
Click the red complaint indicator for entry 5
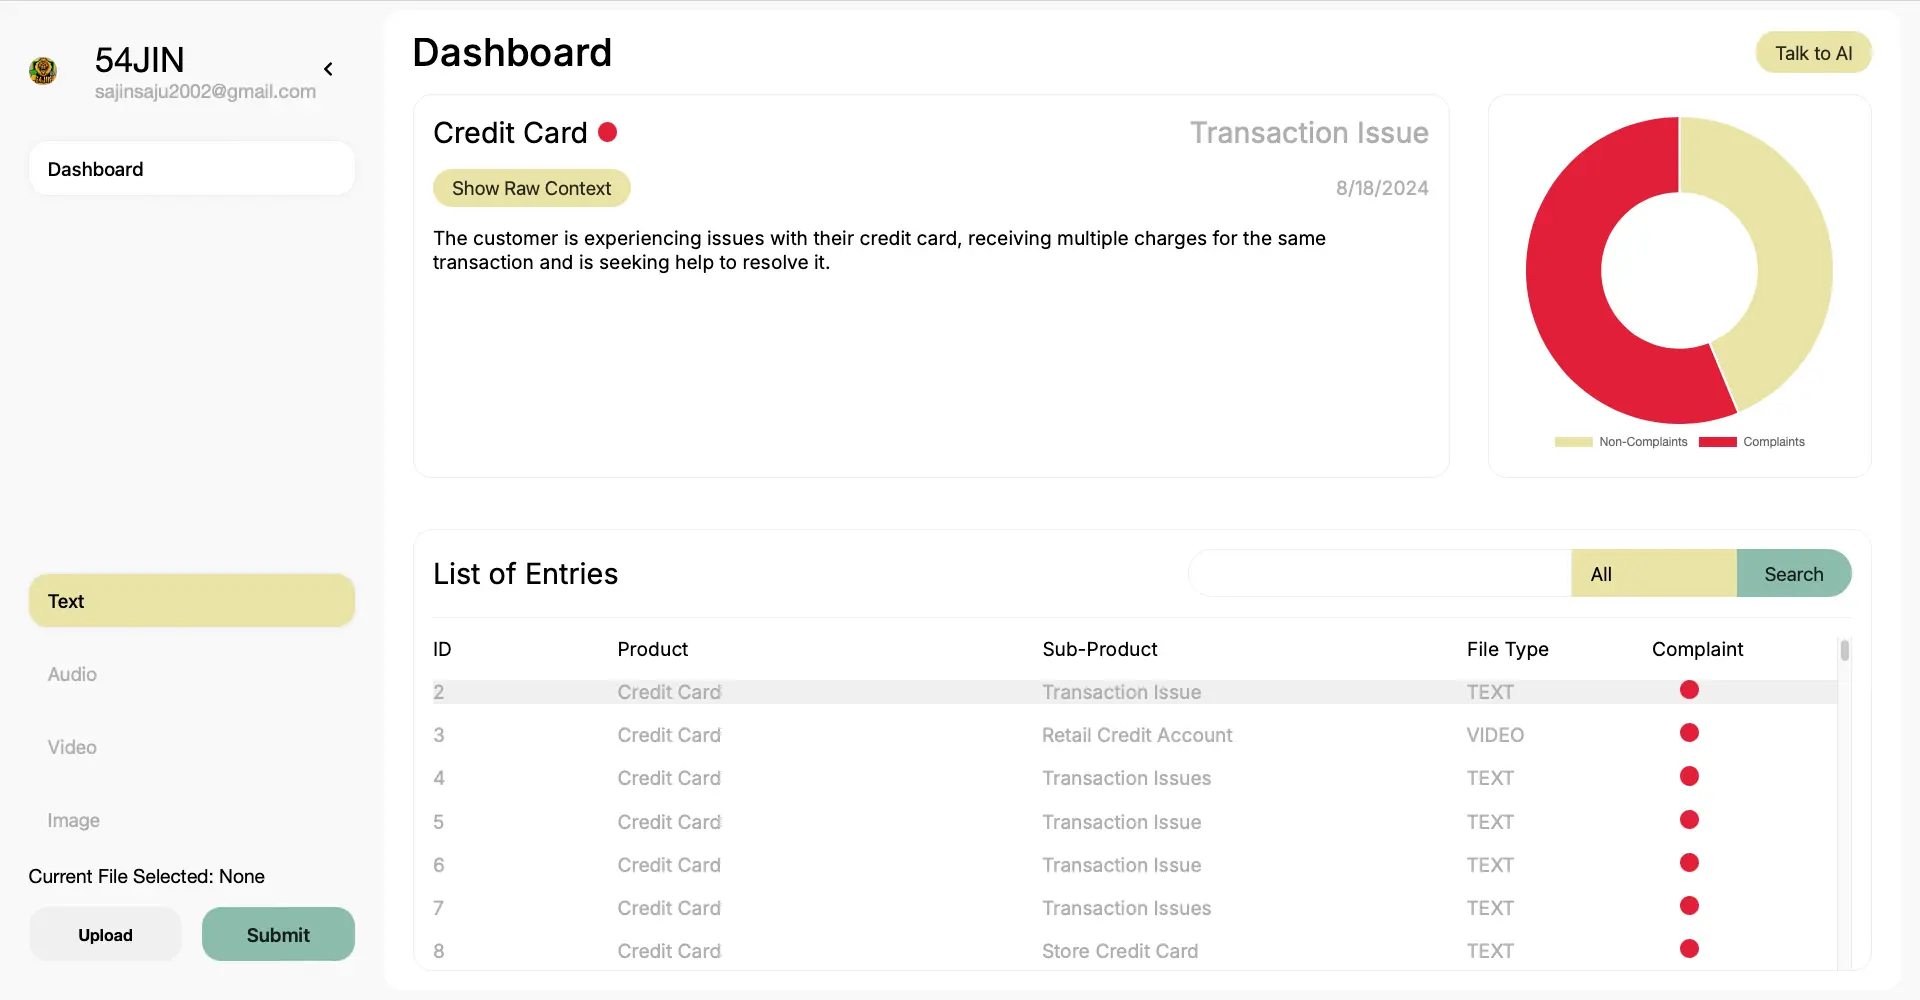[x=1689, y=820]
